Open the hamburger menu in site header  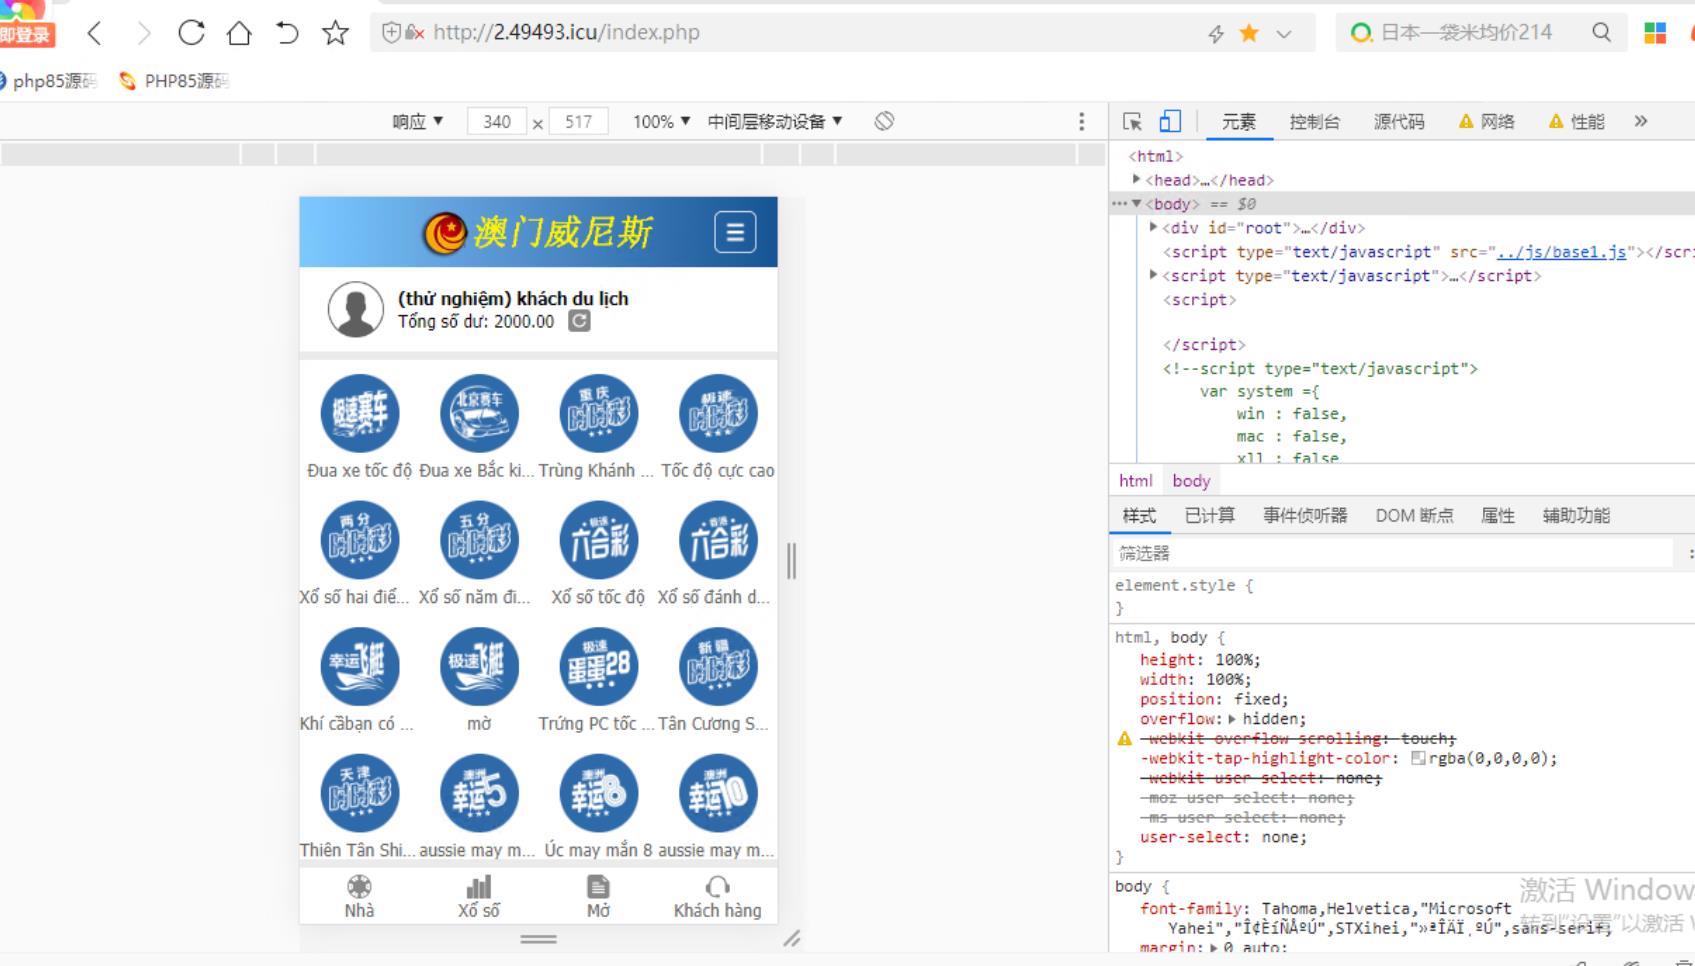(x=735, y=233)
